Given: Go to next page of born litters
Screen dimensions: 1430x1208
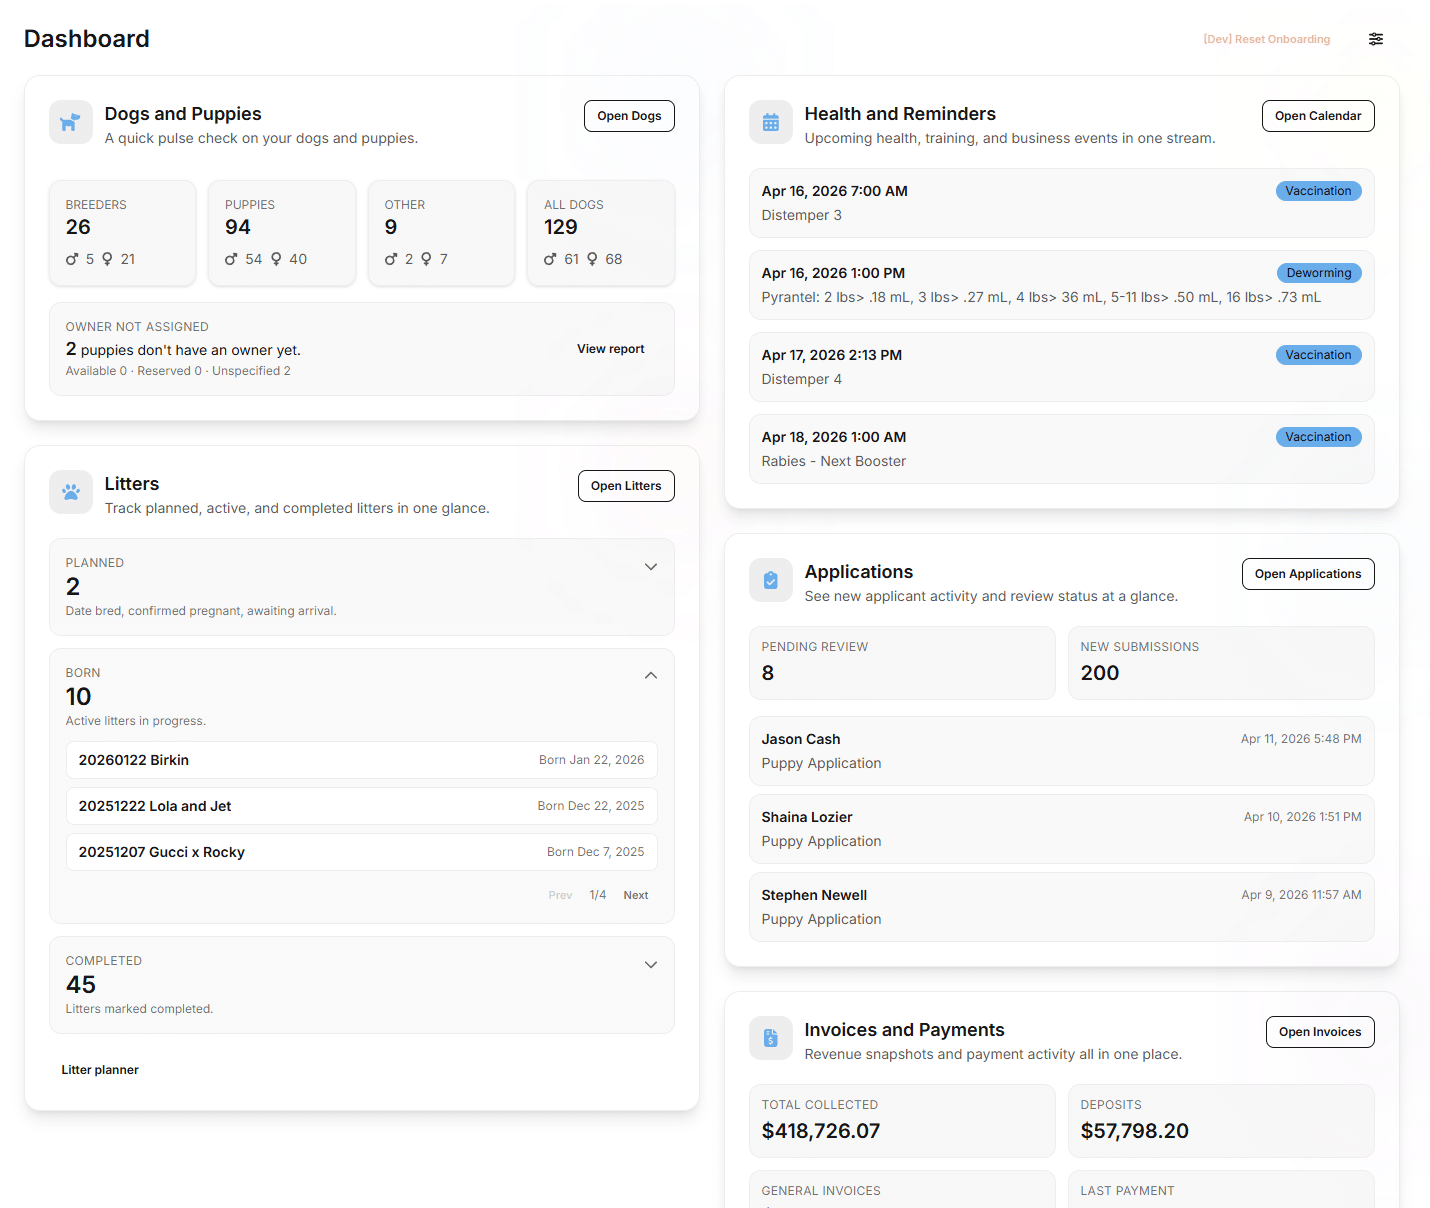Looking at the screenshot, I should tap(635, 896).
